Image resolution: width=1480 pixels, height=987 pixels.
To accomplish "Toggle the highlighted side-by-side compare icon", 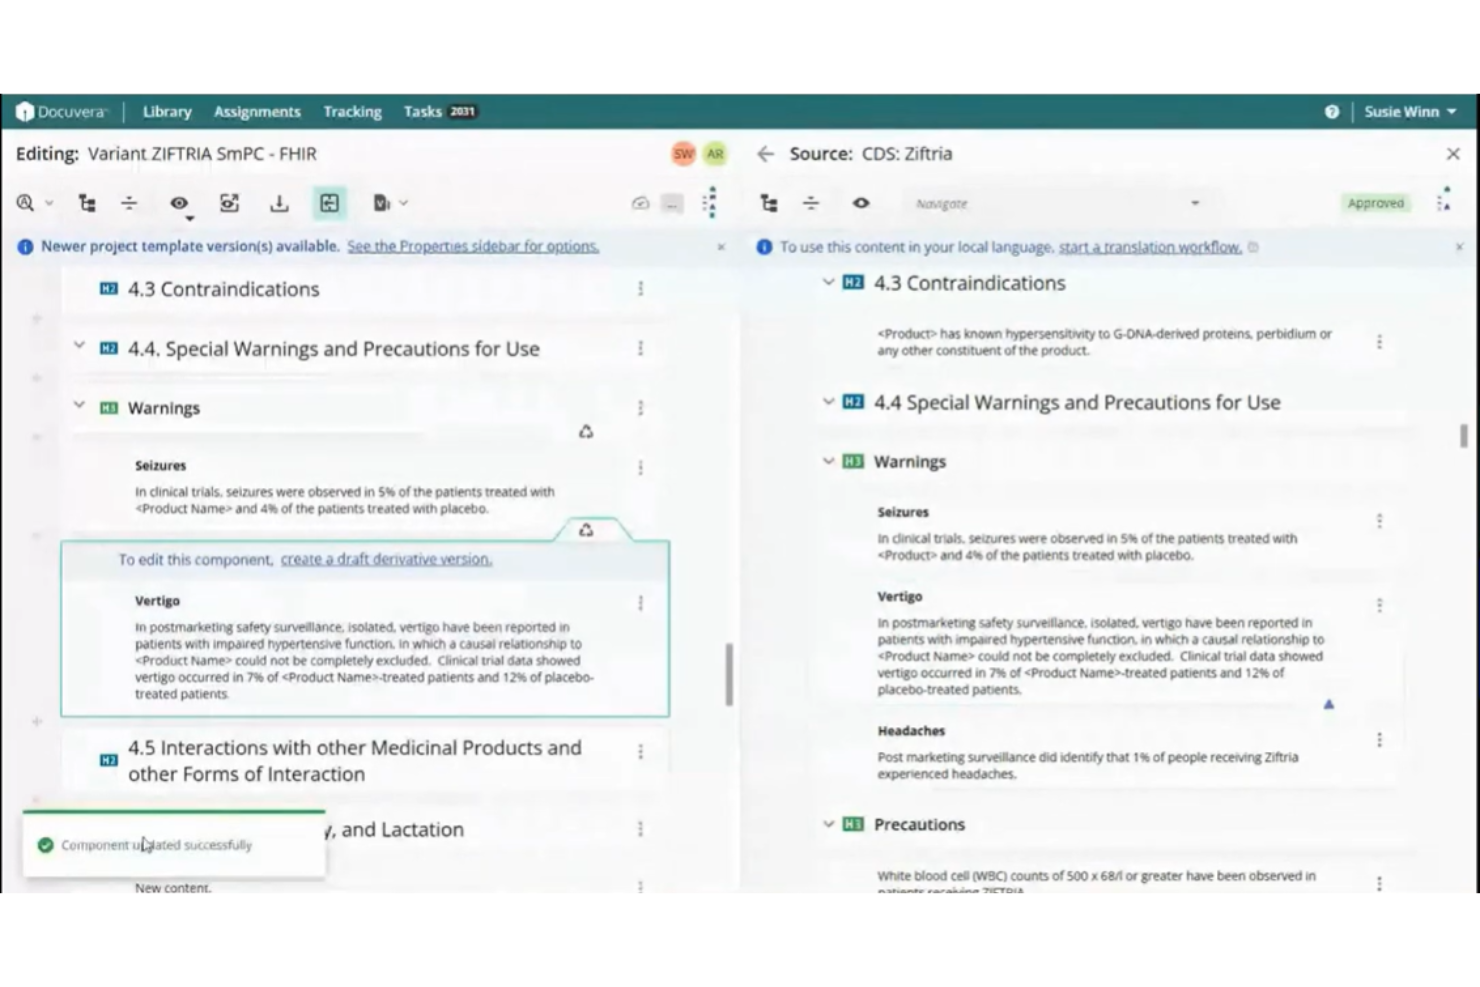I will pyautogui.click(x=329, y=203).
